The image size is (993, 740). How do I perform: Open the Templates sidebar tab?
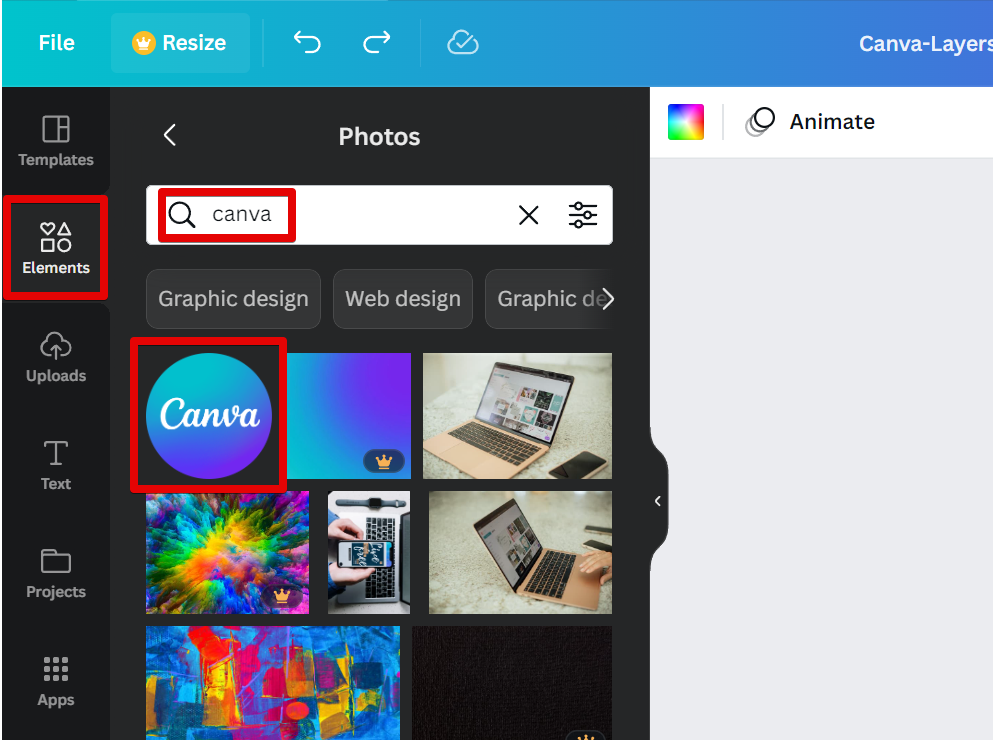click(x=56, y=141)
